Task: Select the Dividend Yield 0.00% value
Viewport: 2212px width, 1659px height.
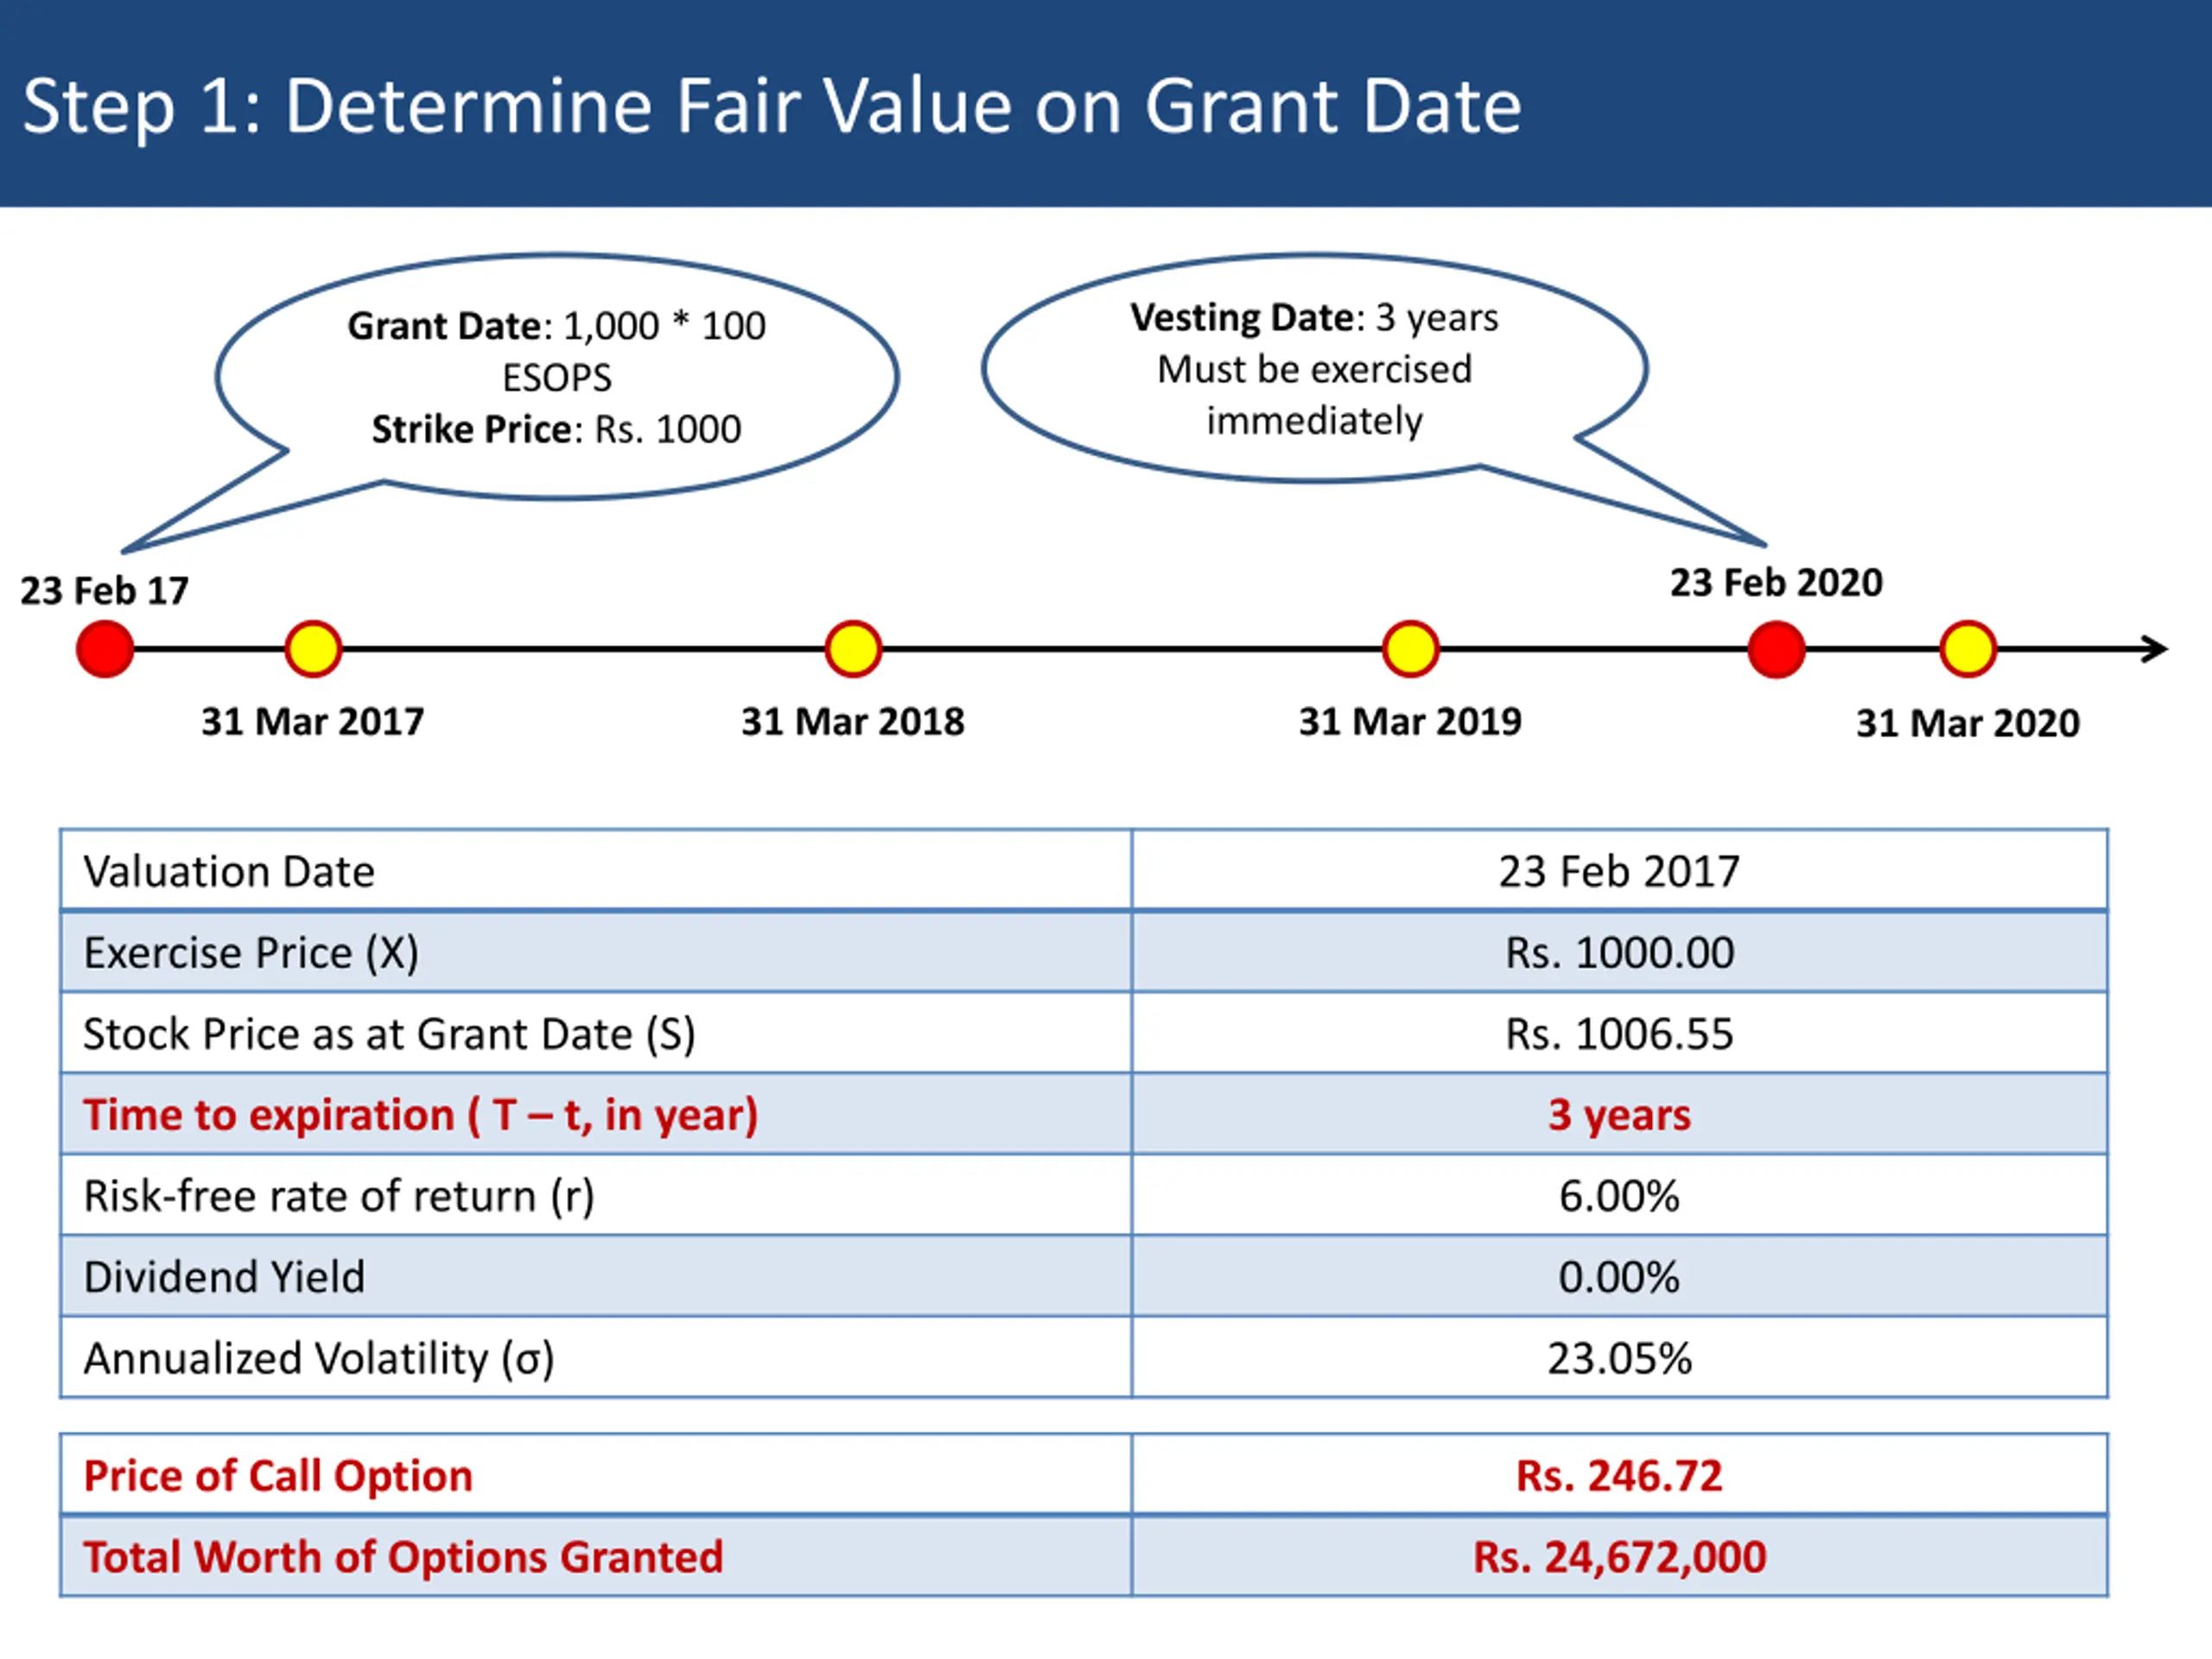Action: pos(1619,1277)
